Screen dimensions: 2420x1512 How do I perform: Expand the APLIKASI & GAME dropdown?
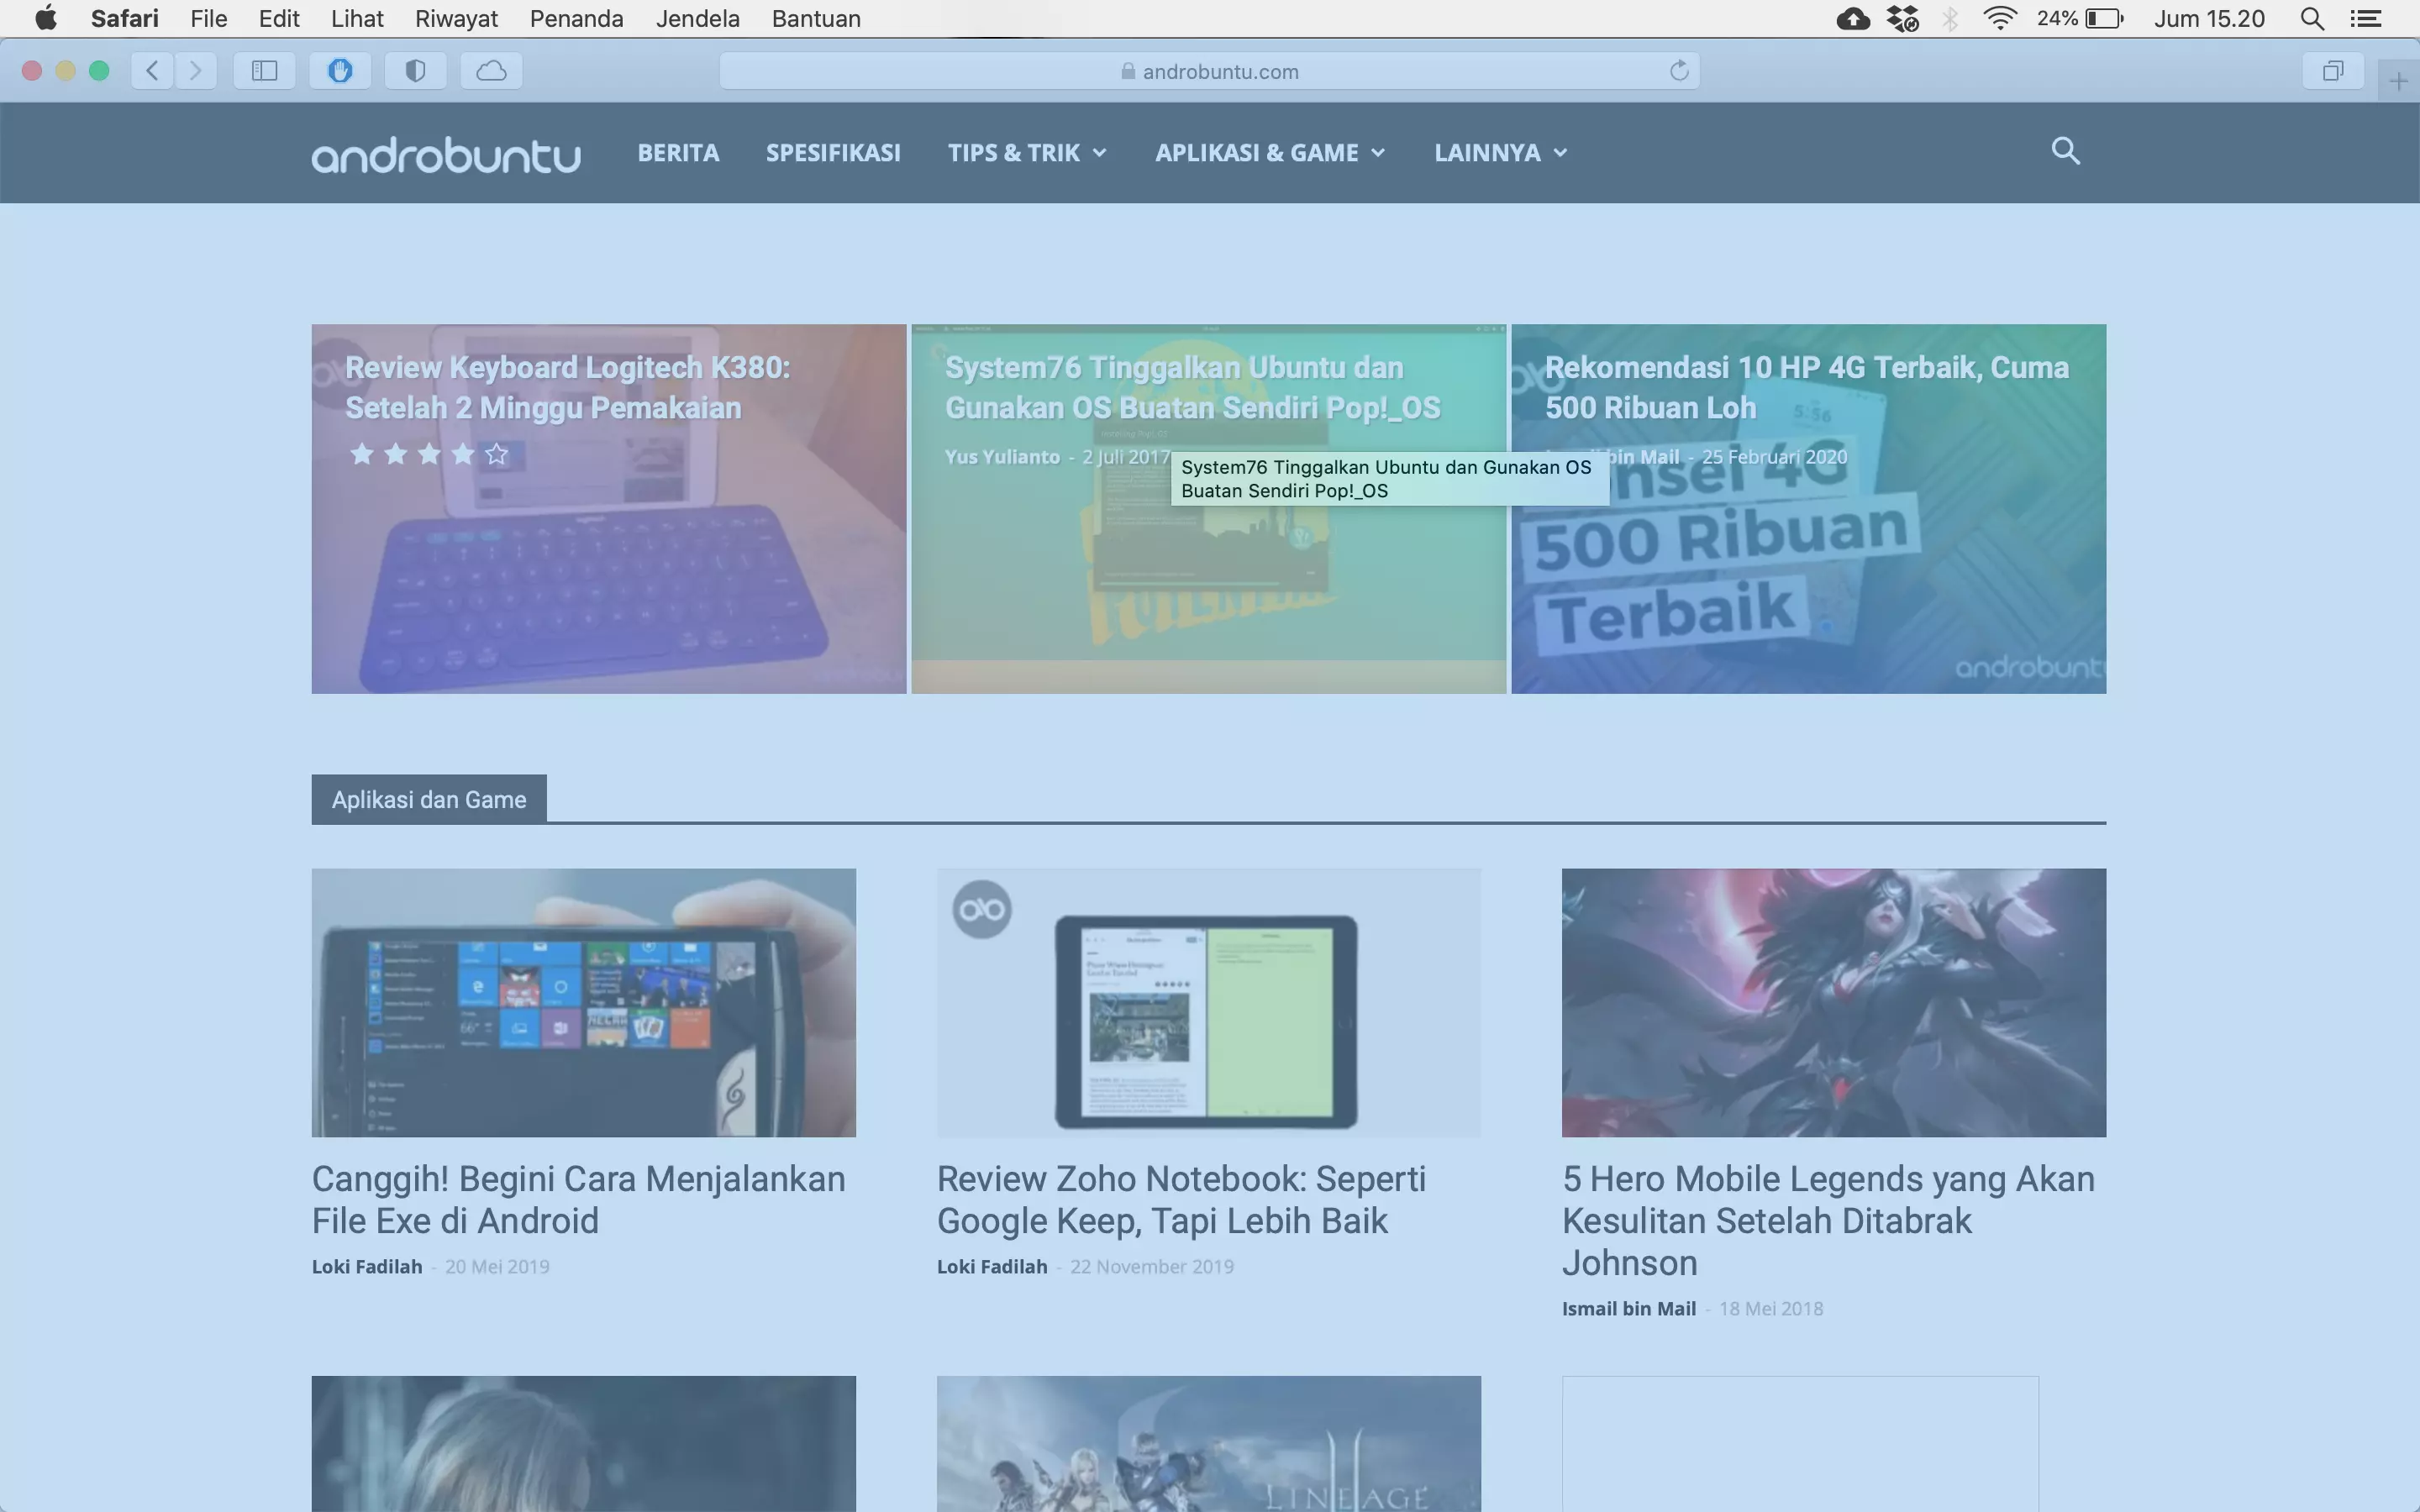pos(1269,152)
